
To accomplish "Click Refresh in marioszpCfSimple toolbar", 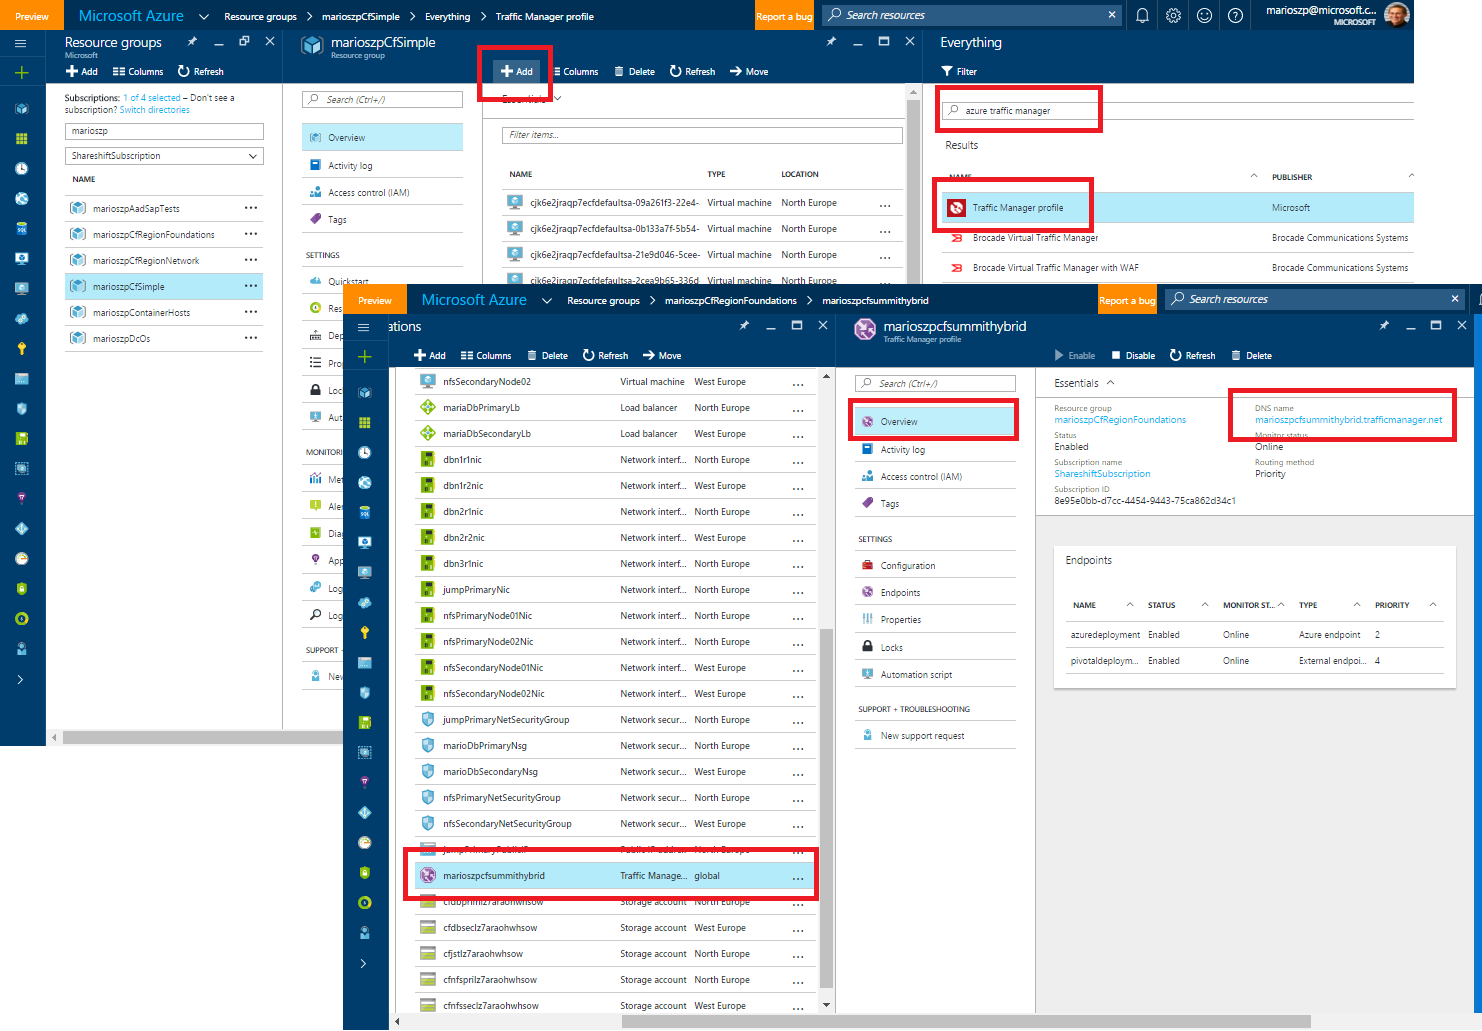I will pos(692,71).
